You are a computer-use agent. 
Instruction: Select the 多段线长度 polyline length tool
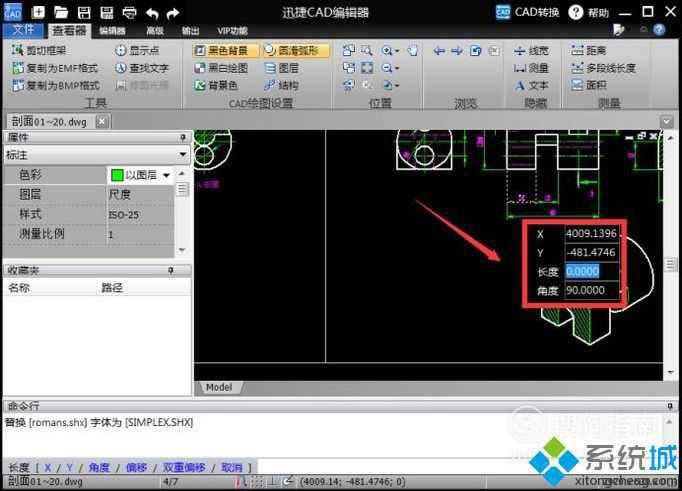coord(603,68)
